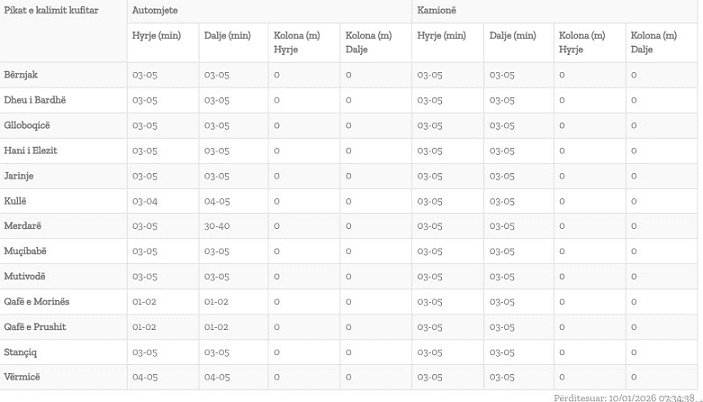The height and width of the screenshot is (402, 703).
Task: Select the Hani i Elezit row label
Action: coord(31,150)
